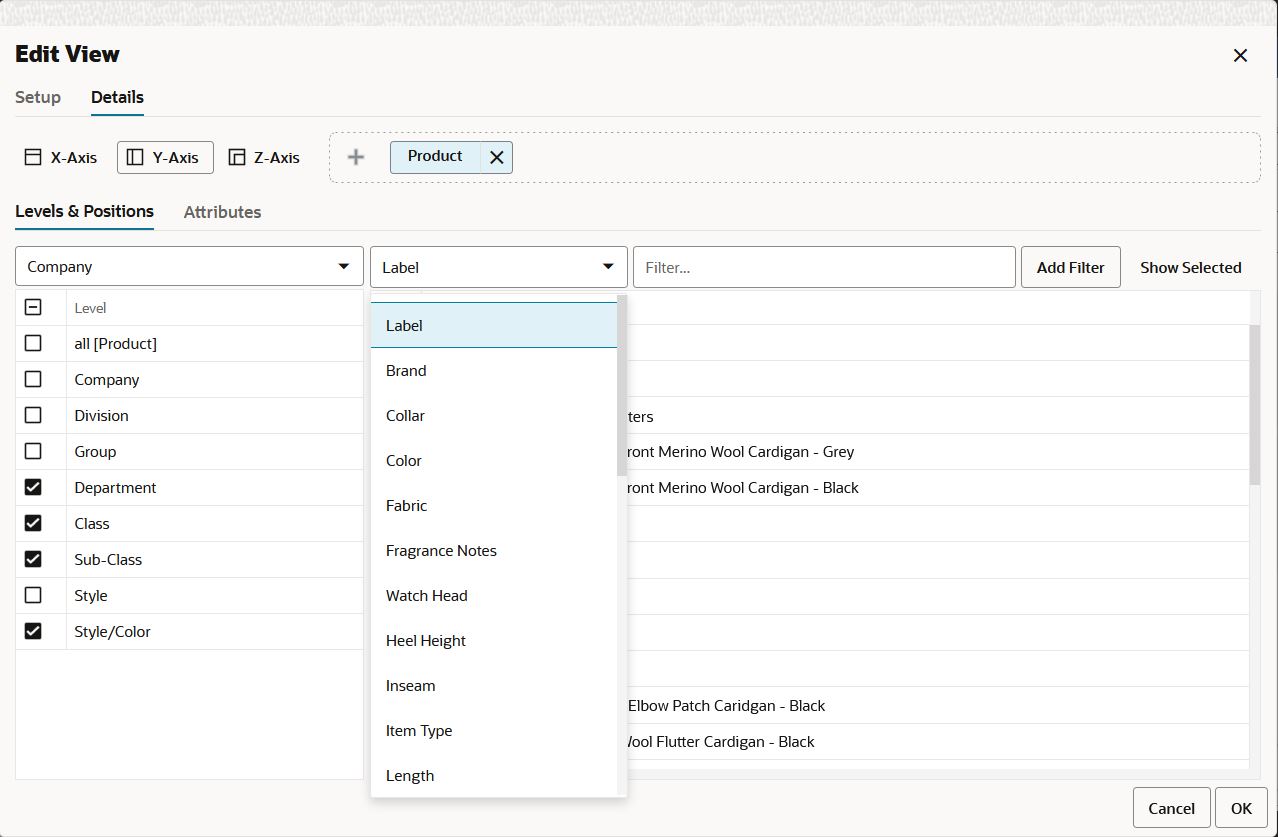Click the dropdown list scrollbar thumb
1278x837 pixels.
click(x=622, y=385)
